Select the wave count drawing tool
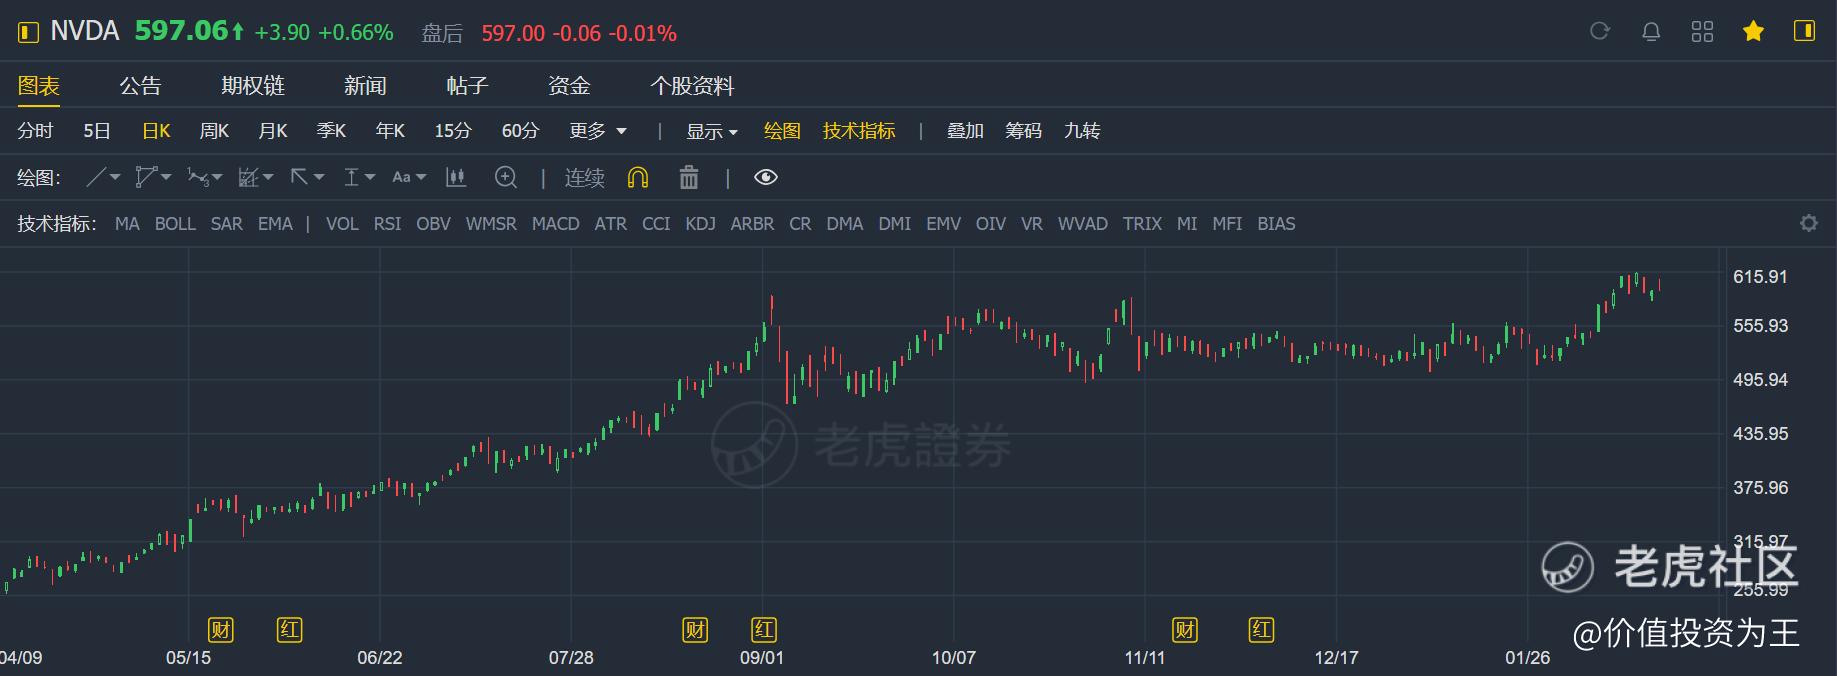The width and height of the screenshot is (1837, 676). click(x=197, y=177)
